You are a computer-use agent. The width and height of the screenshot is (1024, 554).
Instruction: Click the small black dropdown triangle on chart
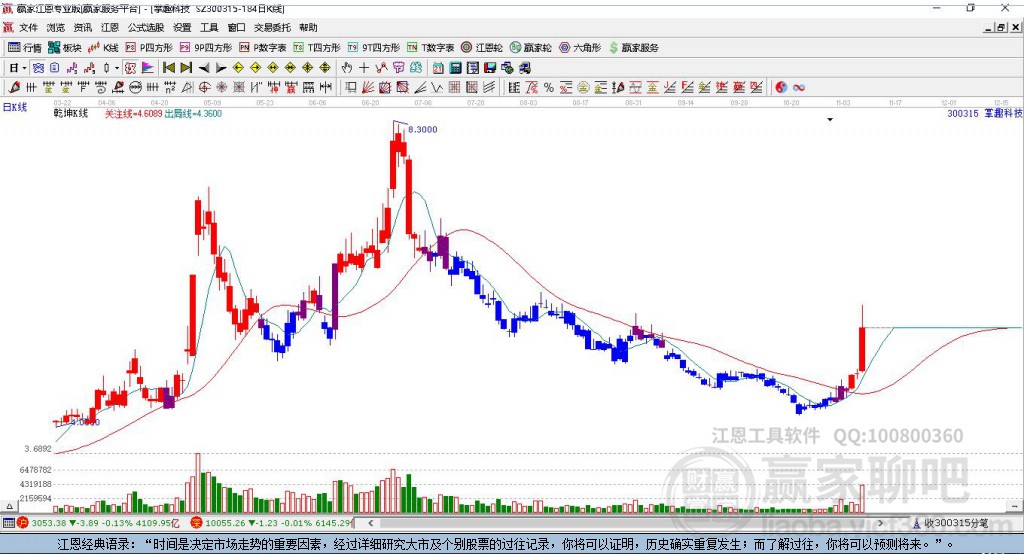(830, 120)
